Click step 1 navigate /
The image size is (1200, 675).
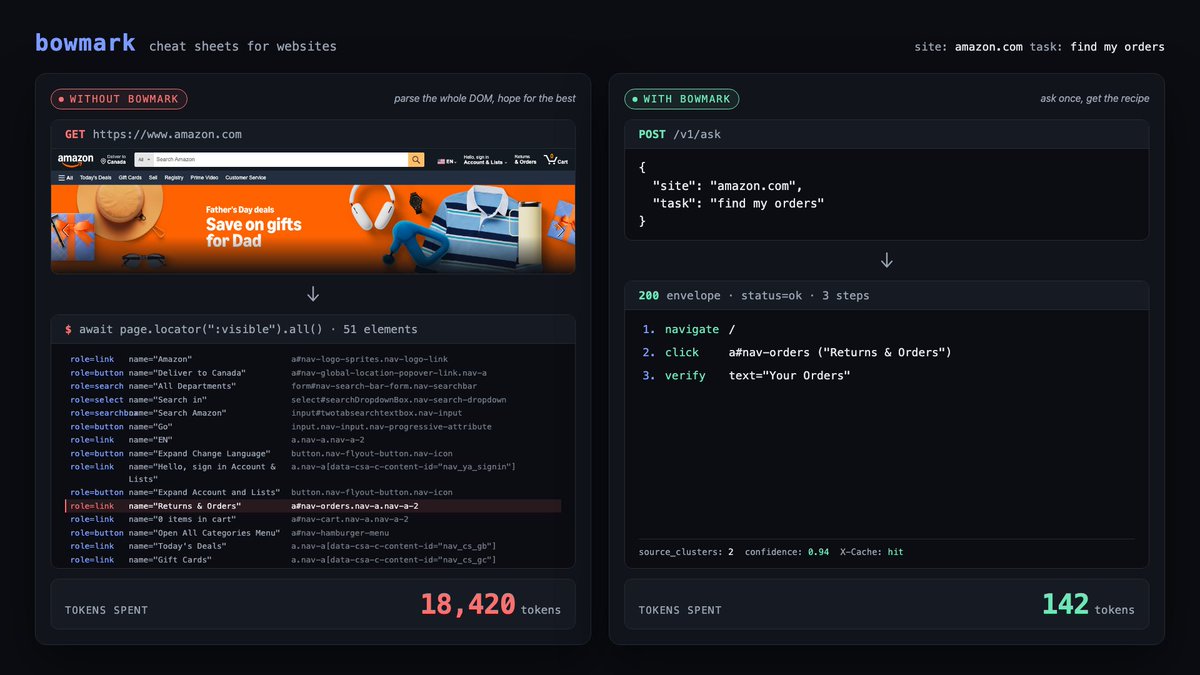[689, 329]
